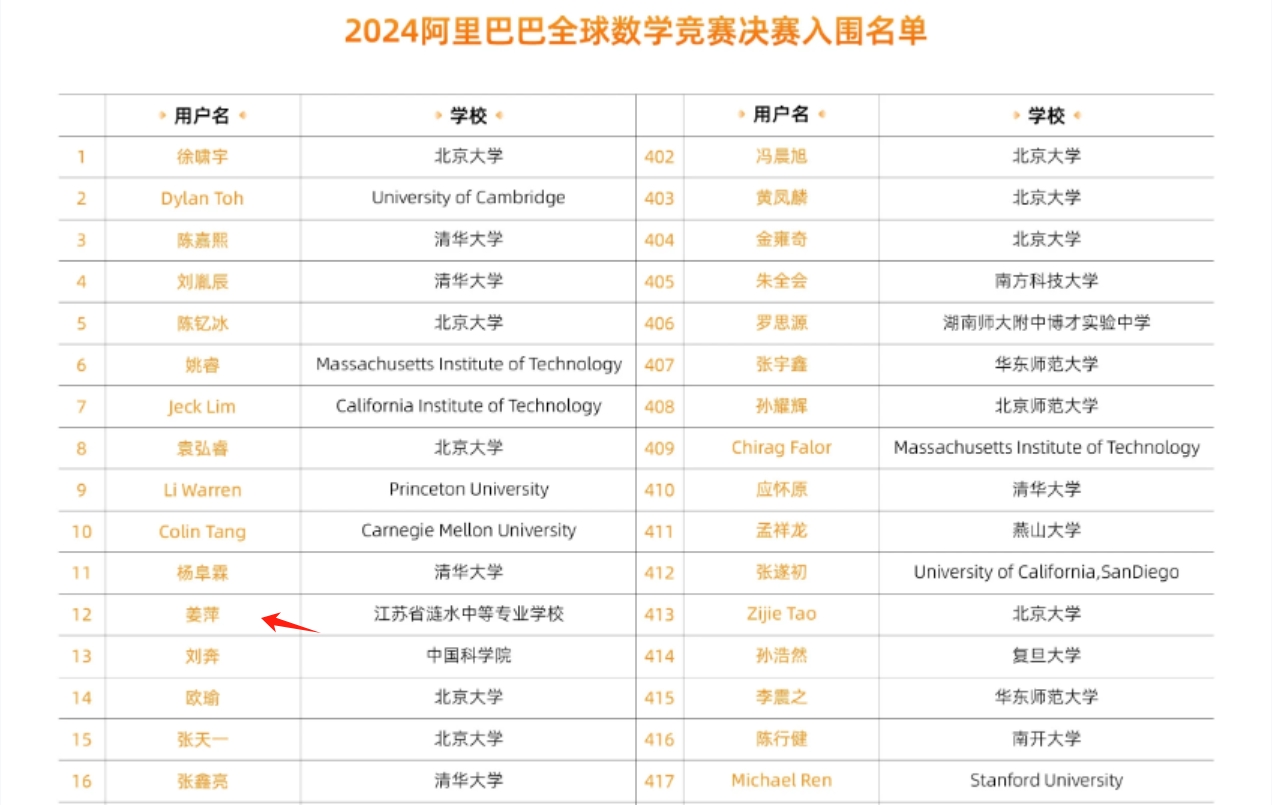Click the name 冯晨旭 in row 402
Viewport: 1272px width, 805px height.
pos(781,156)
